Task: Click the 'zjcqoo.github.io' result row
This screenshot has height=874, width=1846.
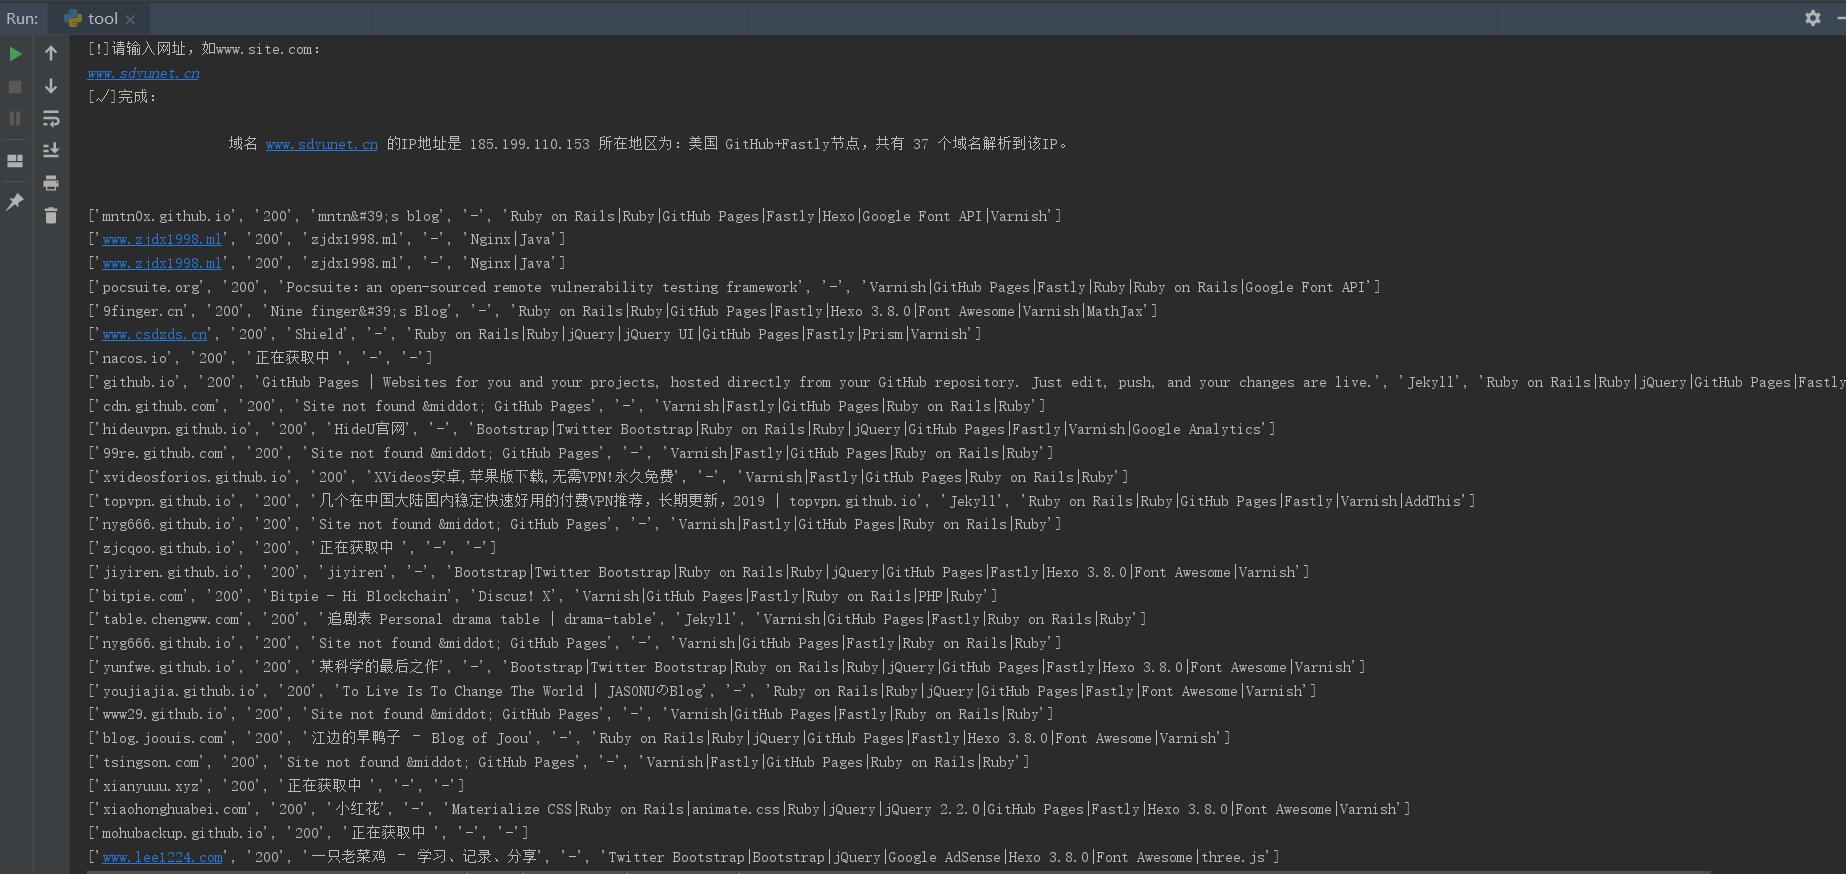Action: [x=292, y=548]
